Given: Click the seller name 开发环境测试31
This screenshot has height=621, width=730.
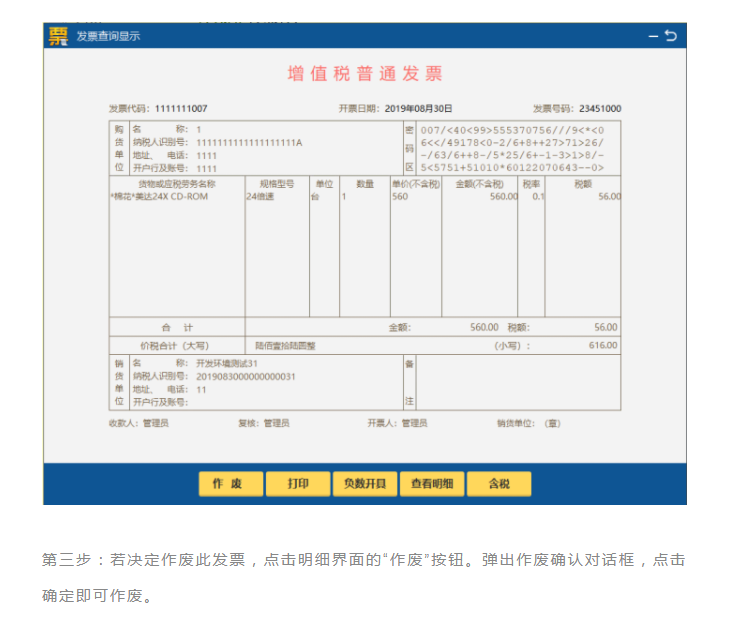Looking at the screenshot, I should 227,363.
